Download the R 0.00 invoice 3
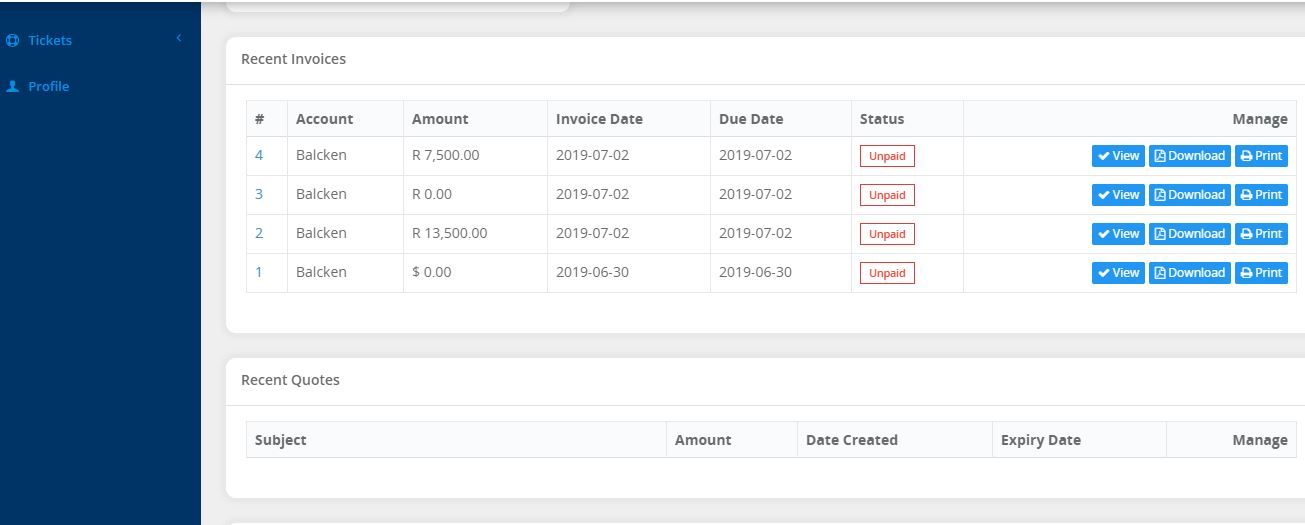Image resolution: width=1305 pixels, height=525 pixels. (x=1189, y=195)
